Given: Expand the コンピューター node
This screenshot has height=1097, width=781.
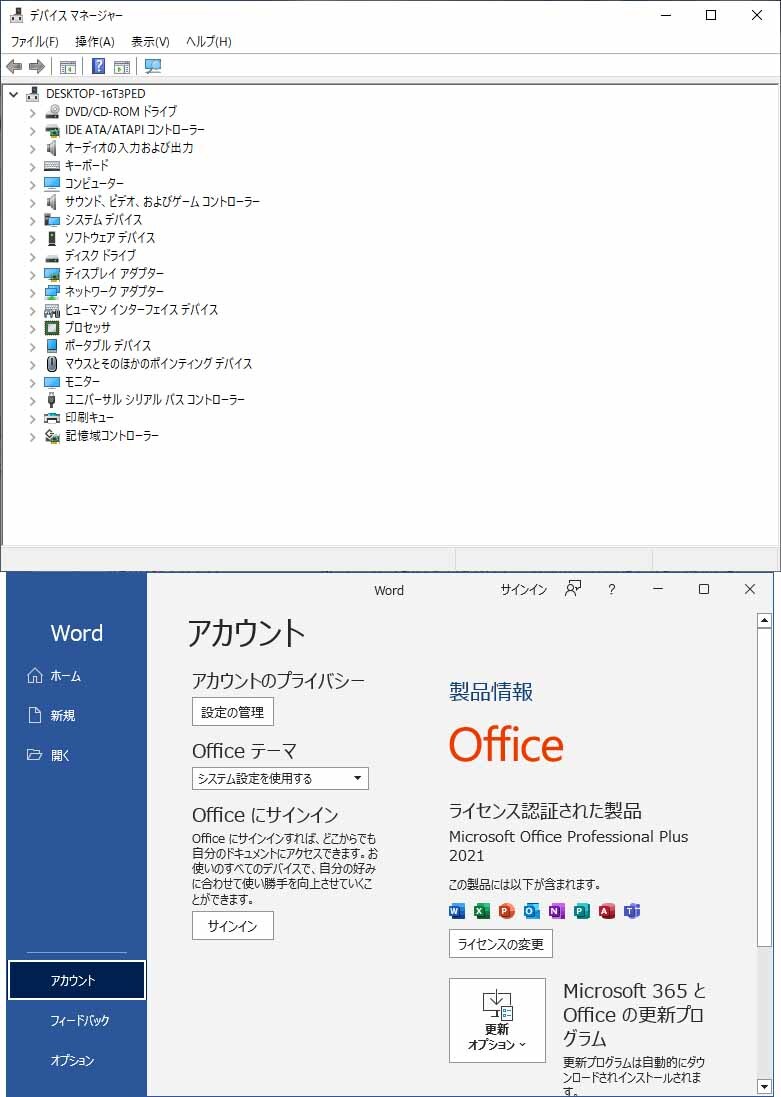Looking at the screenshot, I should pyautogui.click(x=32, y=184).
